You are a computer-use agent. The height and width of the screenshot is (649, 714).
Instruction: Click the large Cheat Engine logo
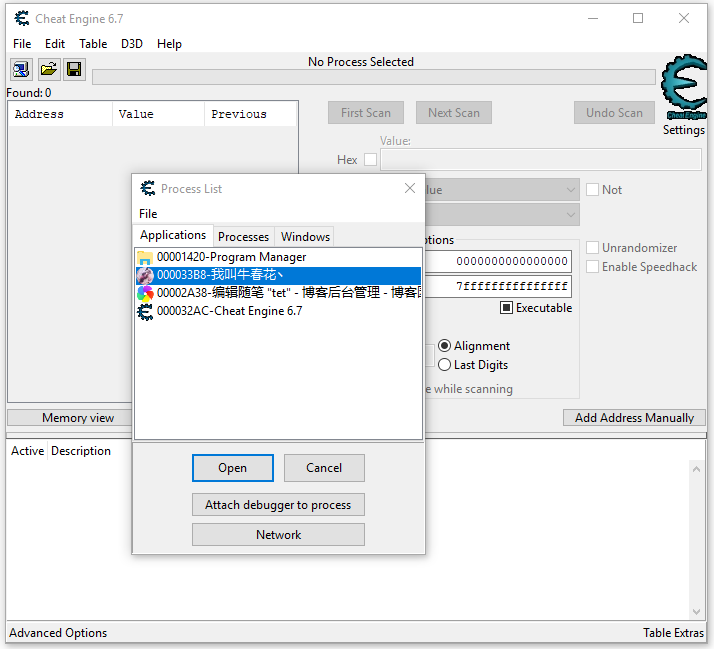684,86
